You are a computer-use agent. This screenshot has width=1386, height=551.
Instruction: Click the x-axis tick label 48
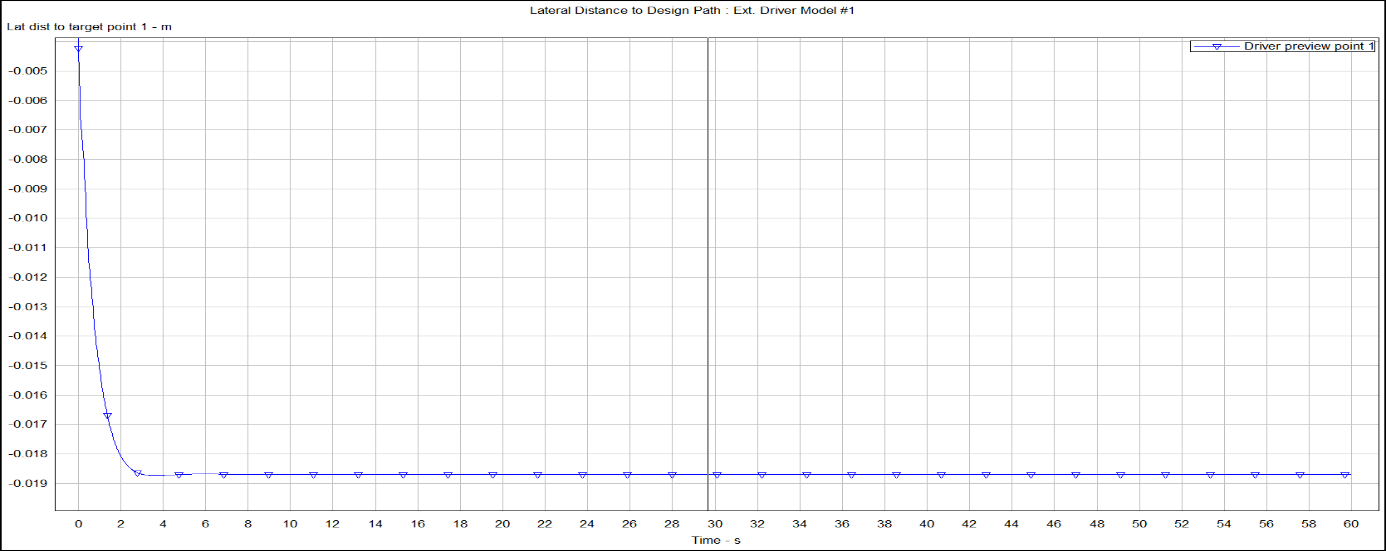1096,523
